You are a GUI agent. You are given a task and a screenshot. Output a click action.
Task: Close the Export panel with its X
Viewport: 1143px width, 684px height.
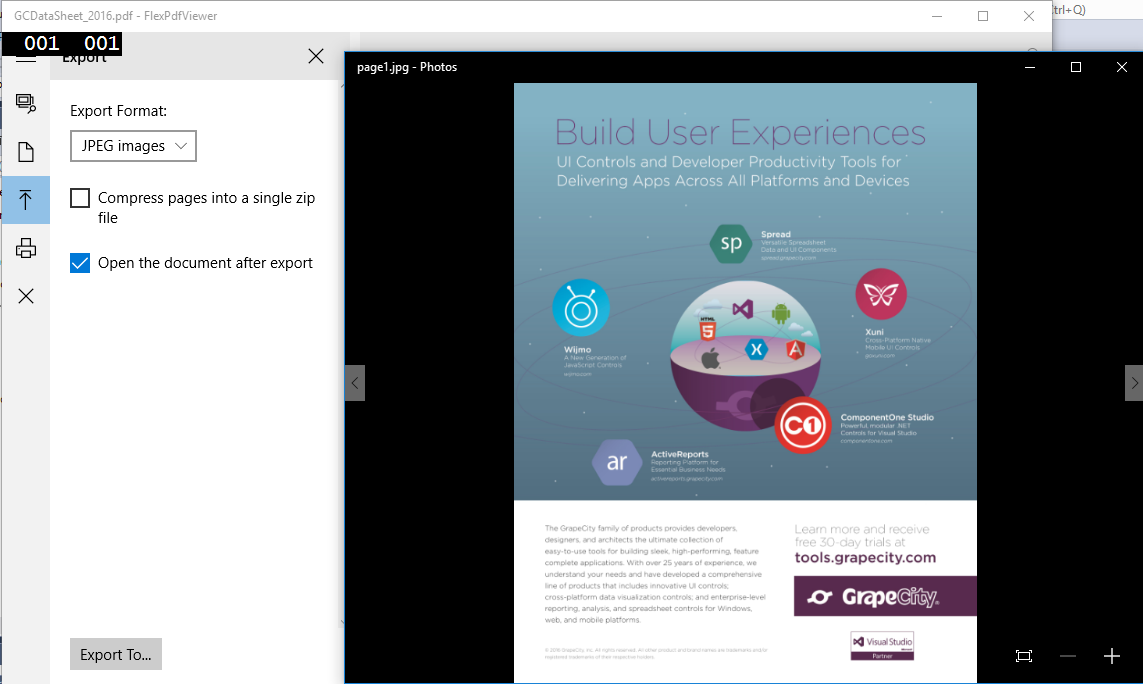click(x=316, y=57)
